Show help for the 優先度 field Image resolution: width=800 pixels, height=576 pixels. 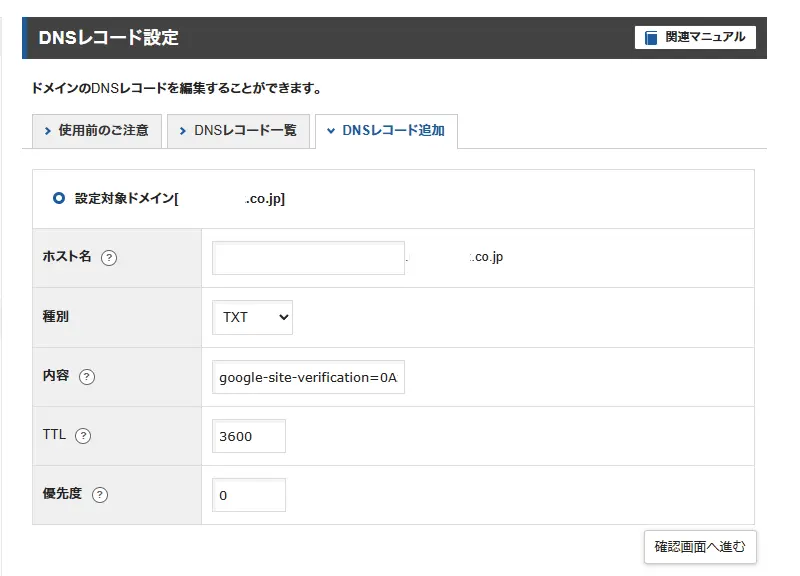coord(100,495)
